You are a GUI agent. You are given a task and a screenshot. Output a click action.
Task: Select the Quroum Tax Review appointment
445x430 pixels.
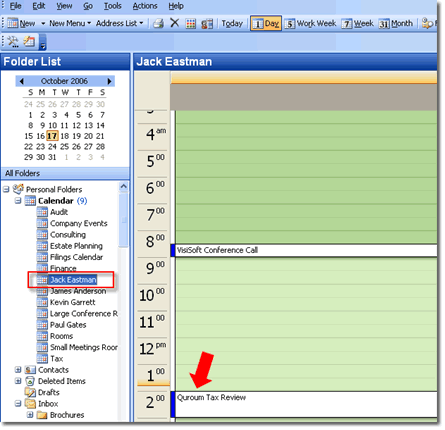point(304,404)
